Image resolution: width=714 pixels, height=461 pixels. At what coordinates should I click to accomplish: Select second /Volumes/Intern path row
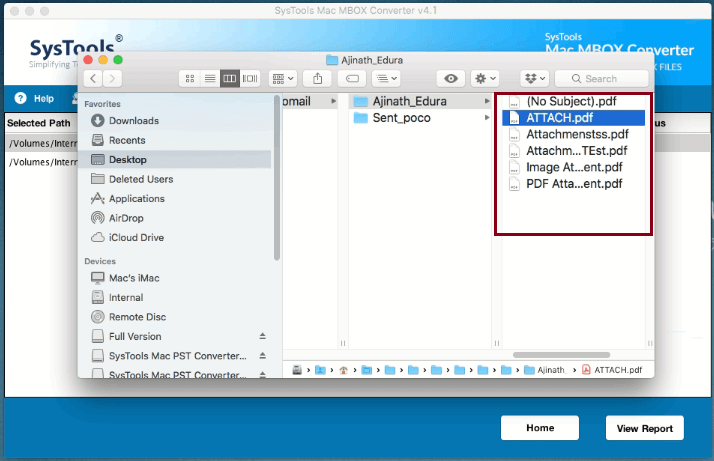[x=42, y=162]
